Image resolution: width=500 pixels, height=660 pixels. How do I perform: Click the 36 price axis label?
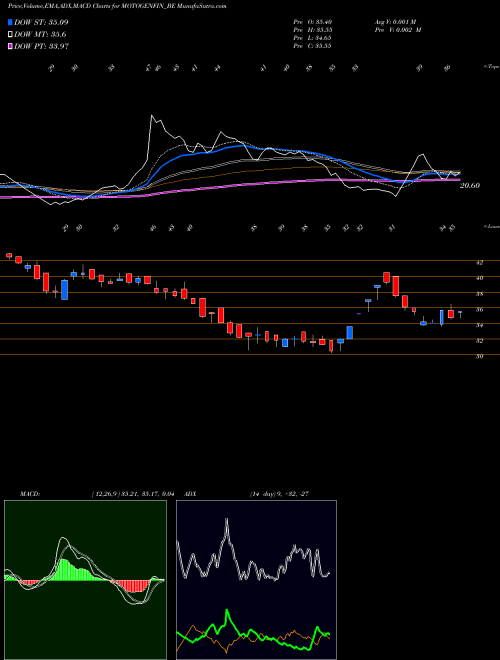(479, 310)
